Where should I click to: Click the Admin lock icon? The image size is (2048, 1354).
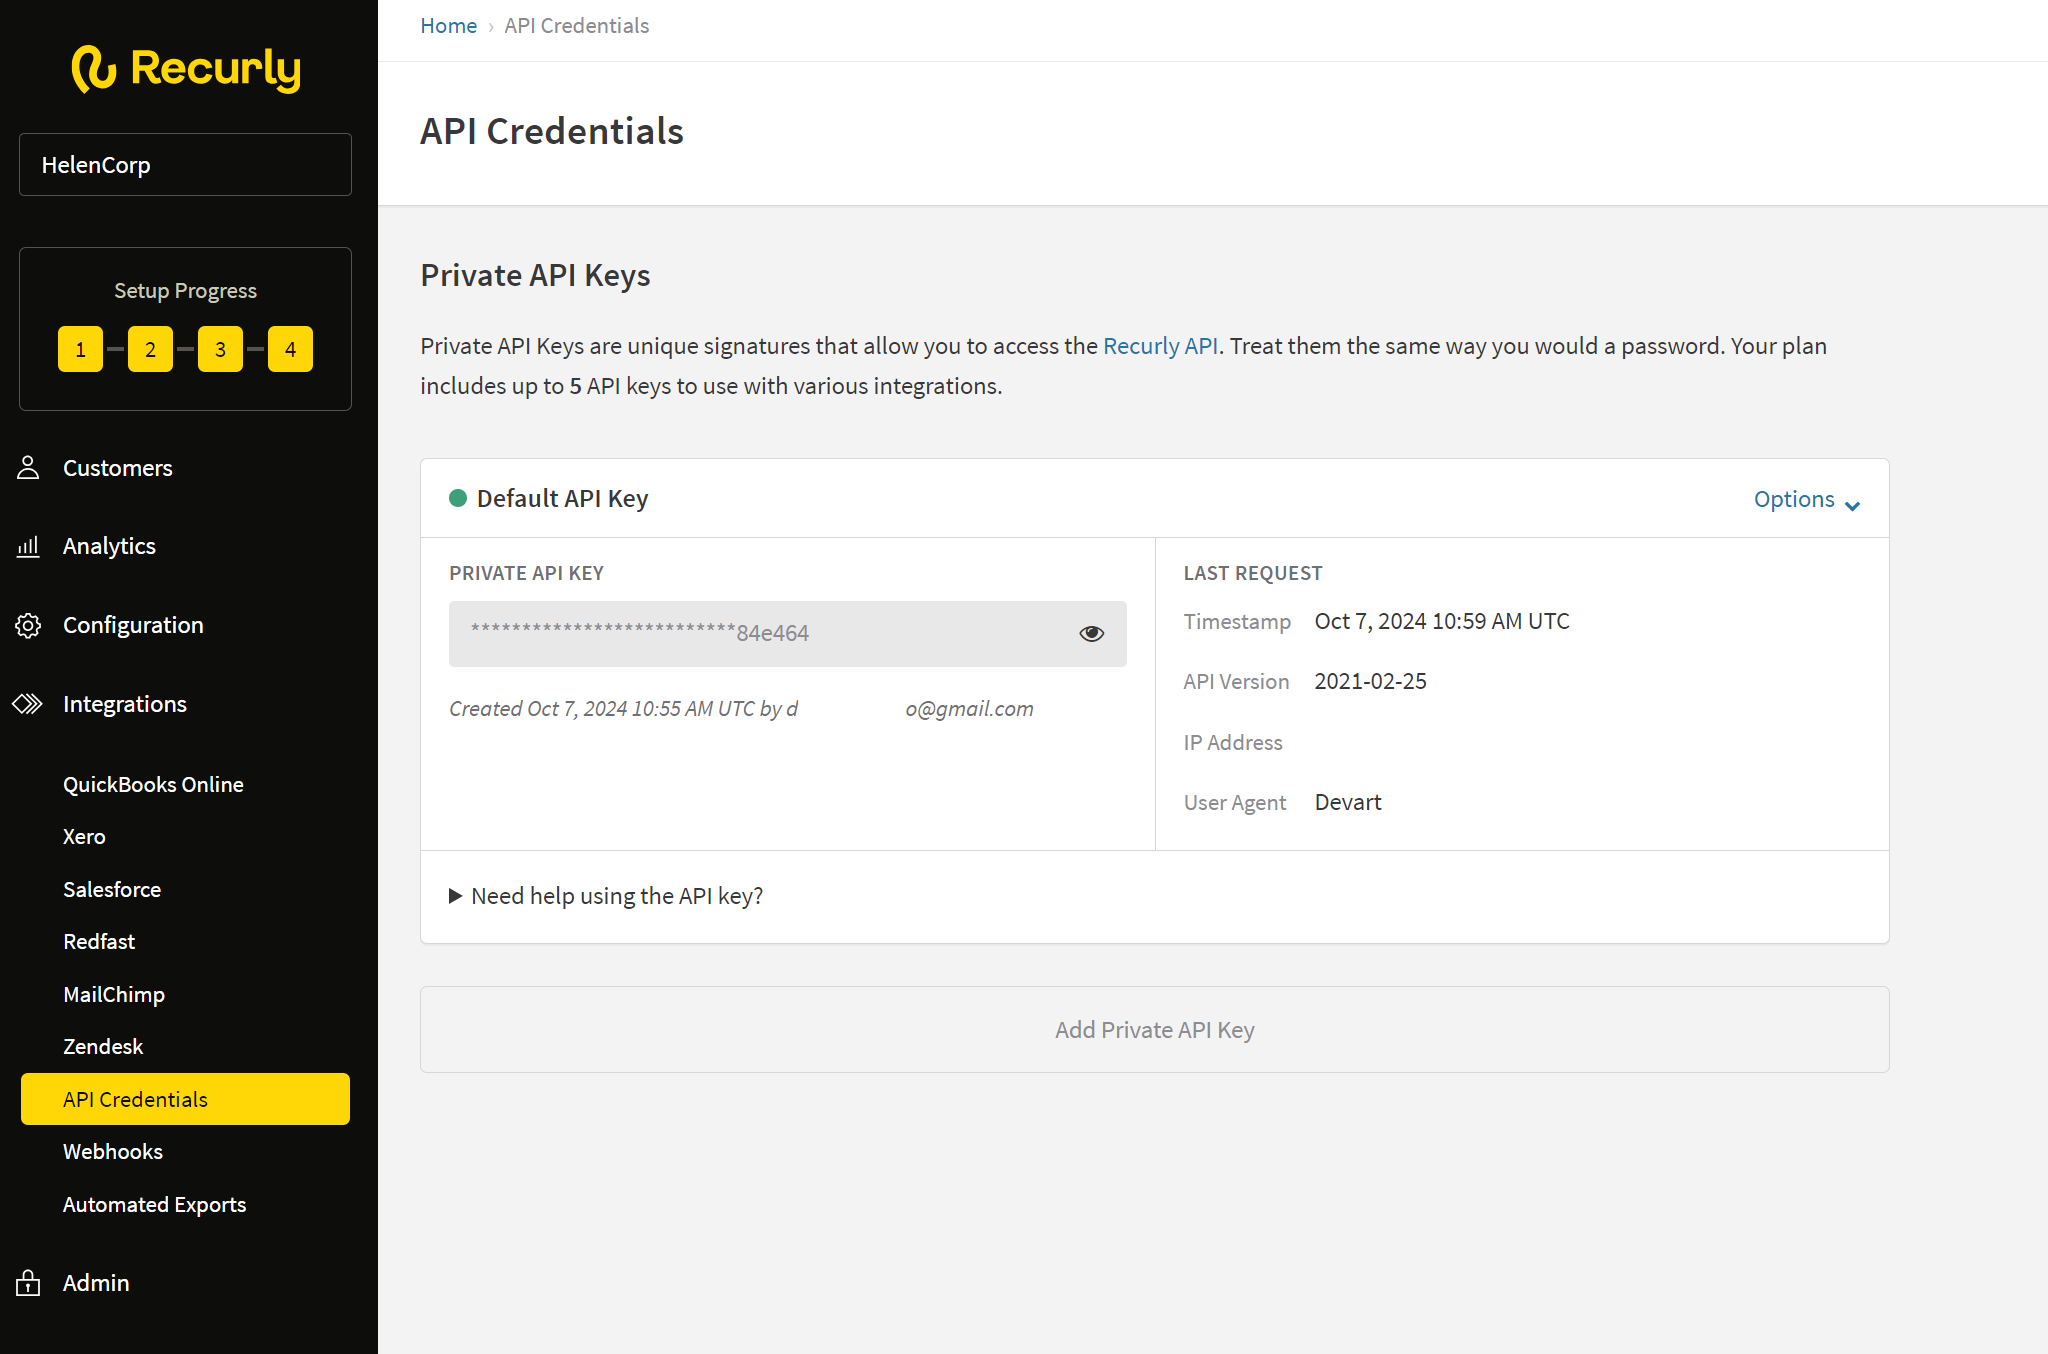28,1283
